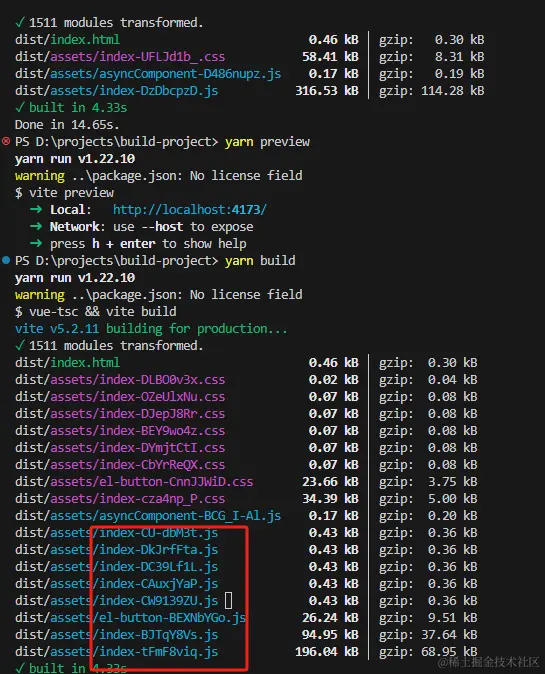Open index-DzDbcpzD.js file path

116,91
